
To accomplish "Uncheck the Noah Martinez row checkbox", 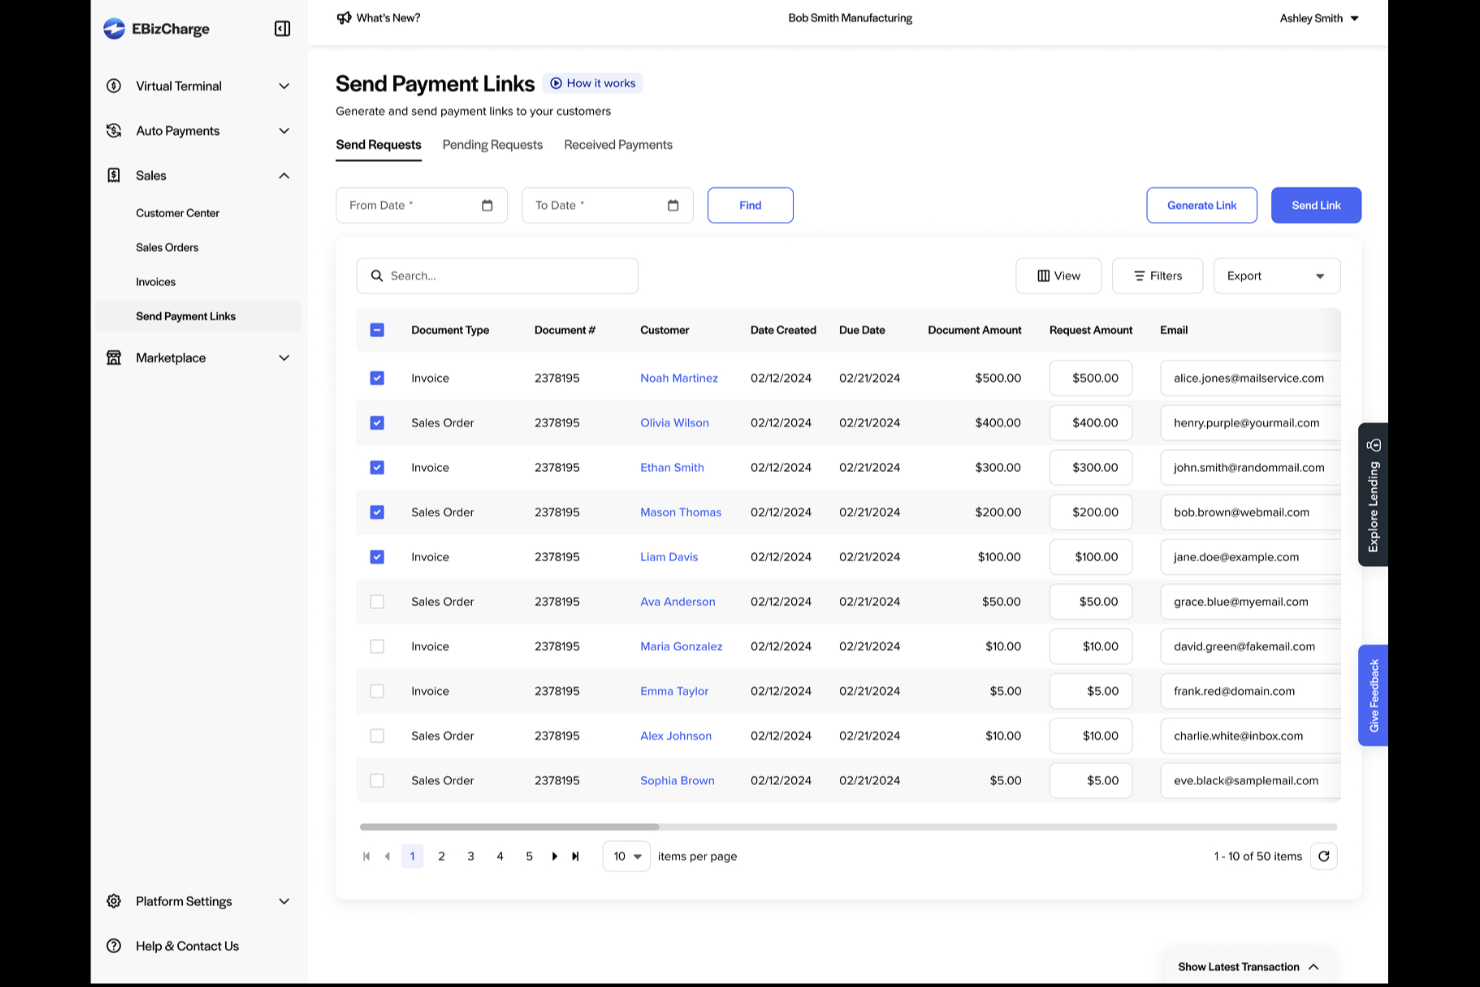I will point(377,378).
